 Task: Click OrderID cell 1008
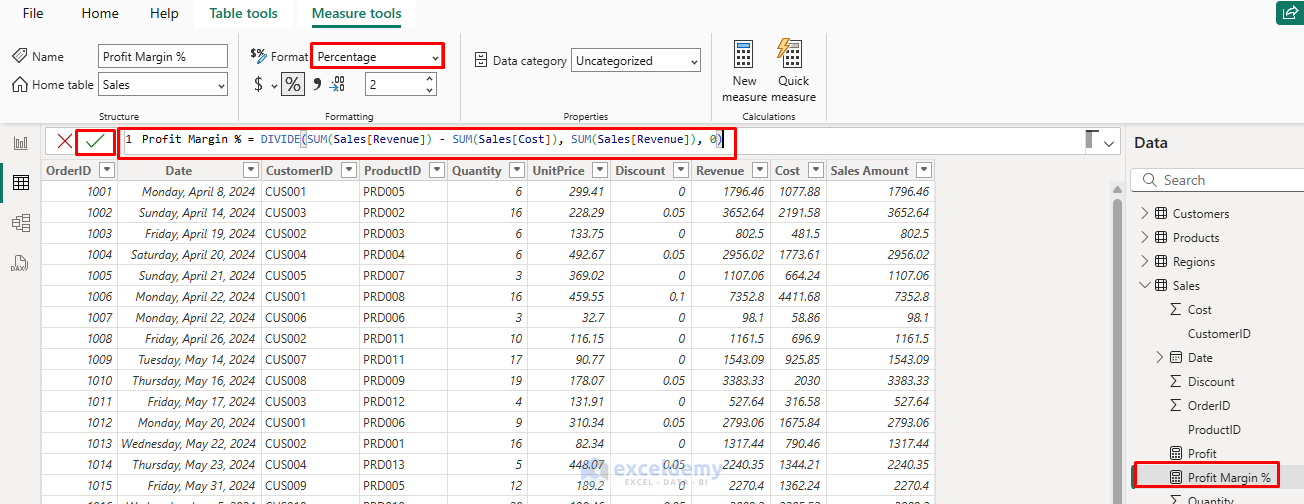point(79,338)
